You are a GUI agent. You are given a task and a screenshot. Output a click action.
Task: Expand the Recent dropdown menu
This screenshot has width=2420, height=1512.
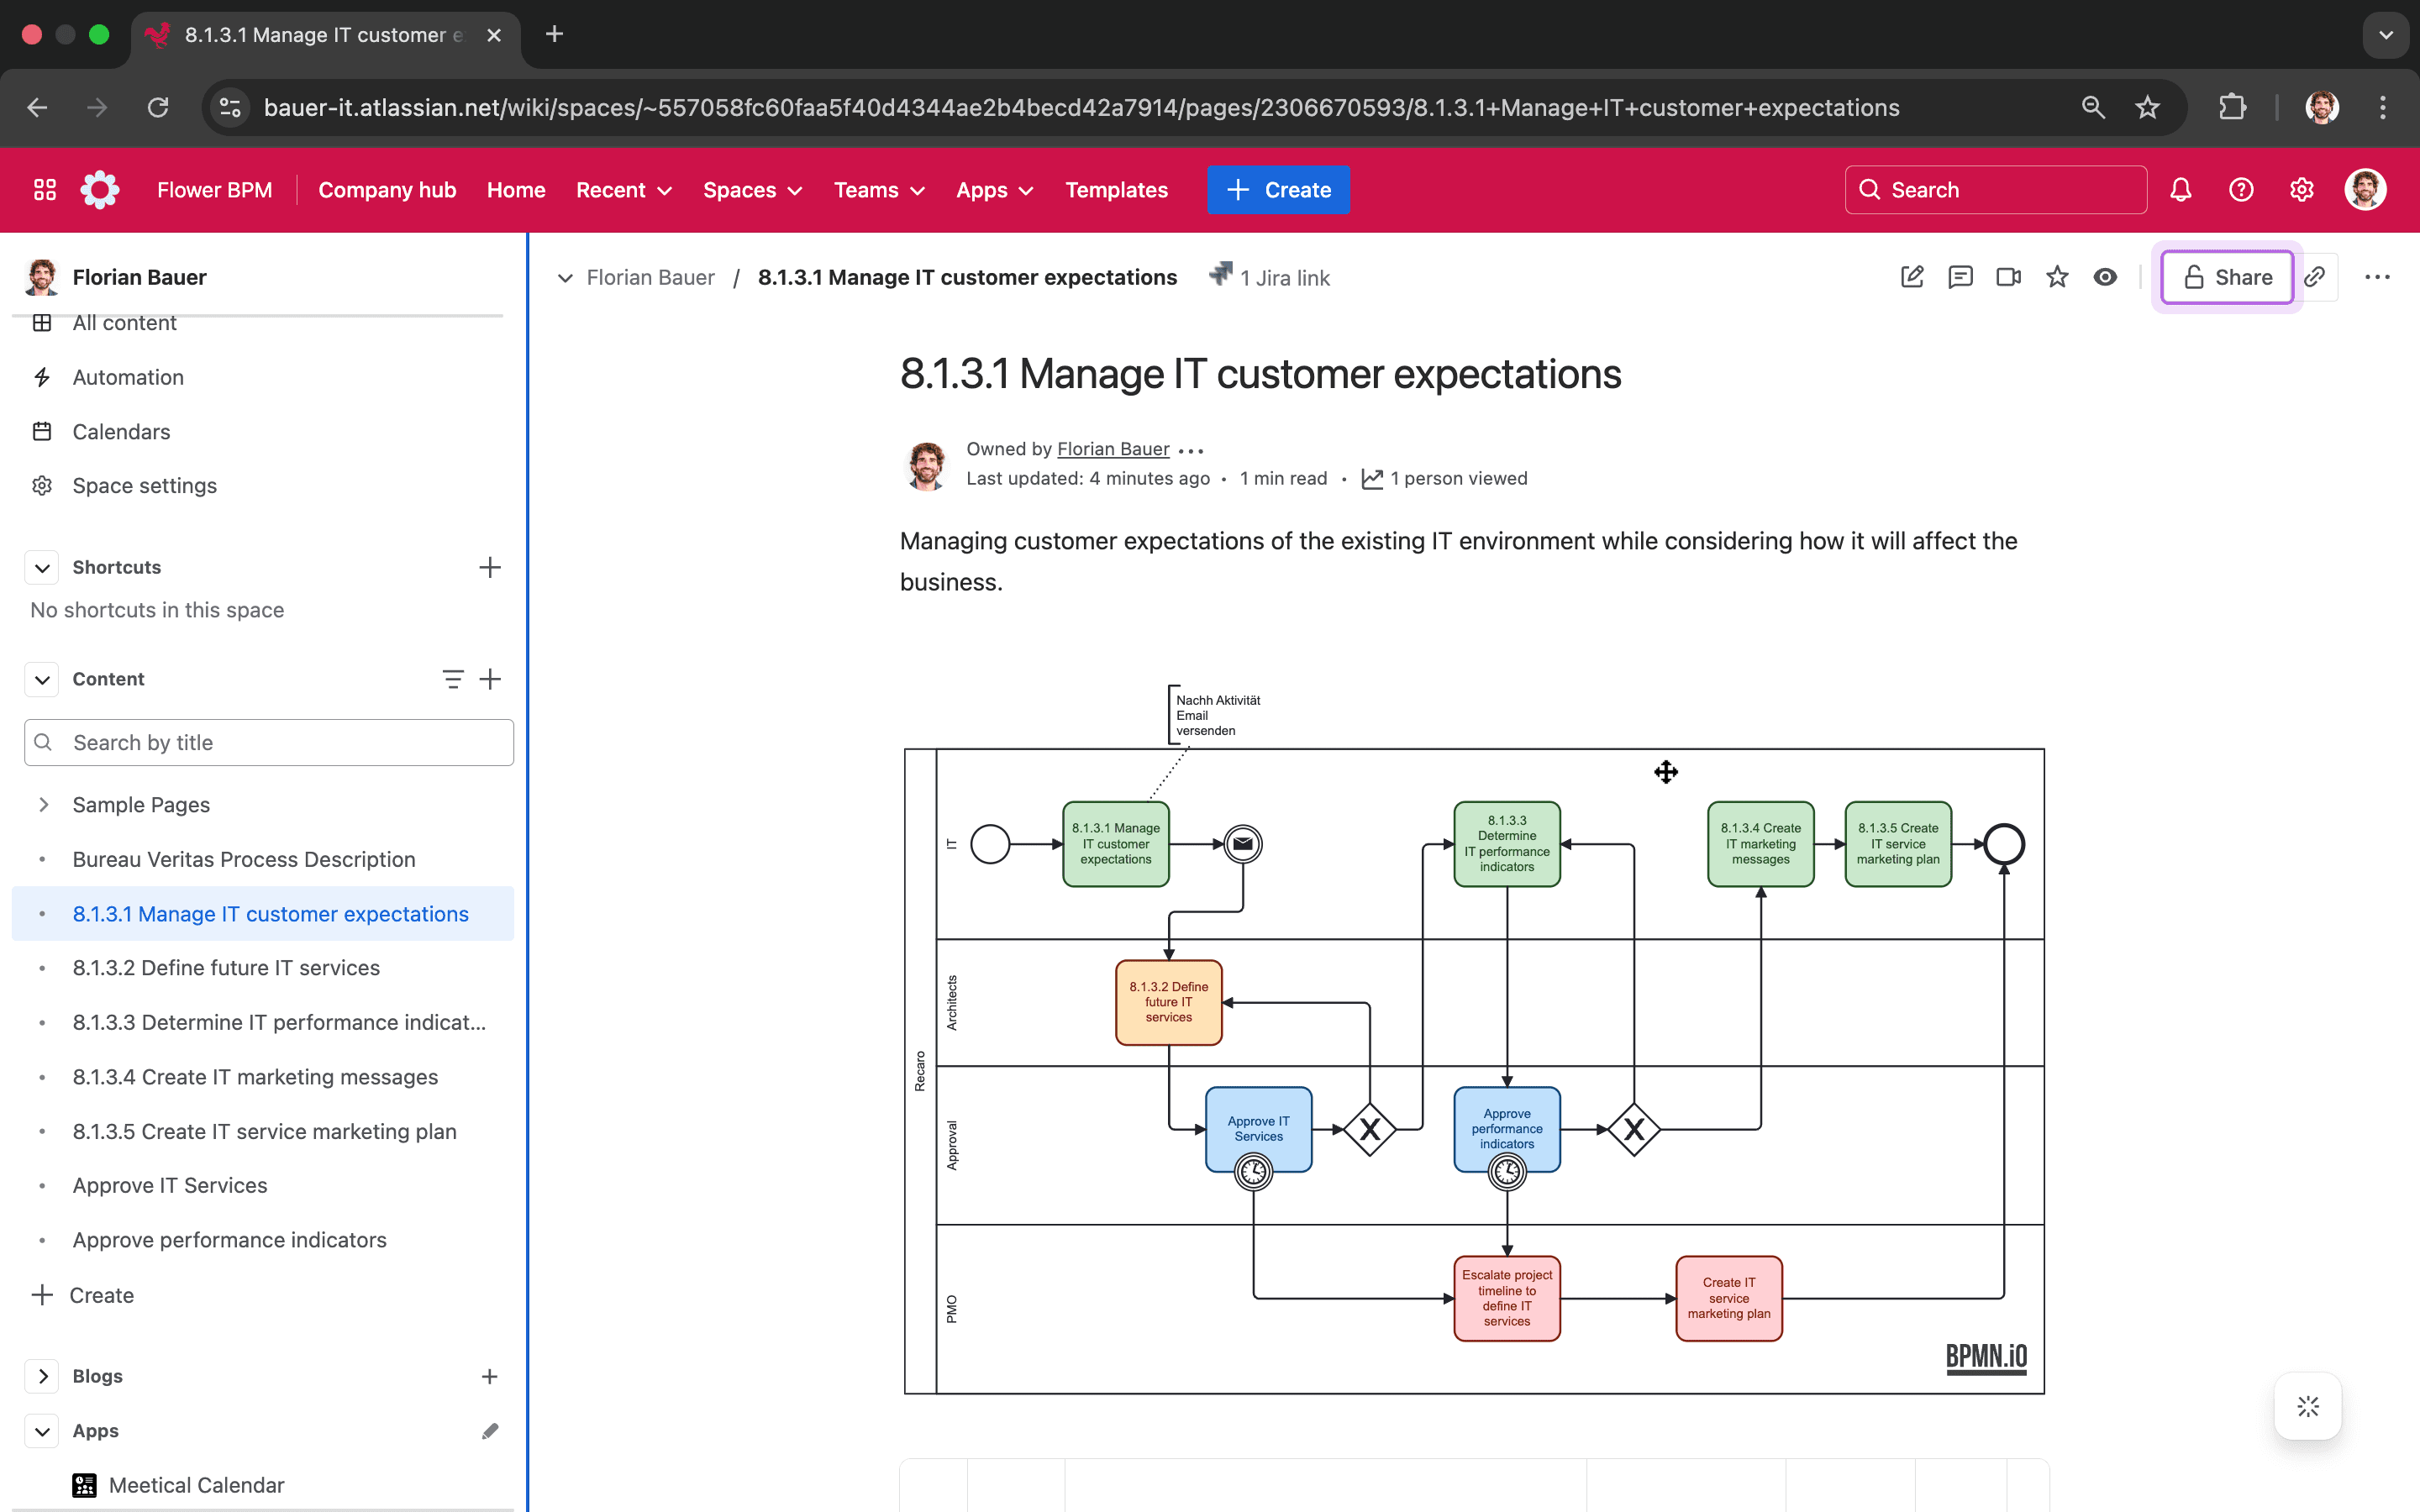point(622,190)
